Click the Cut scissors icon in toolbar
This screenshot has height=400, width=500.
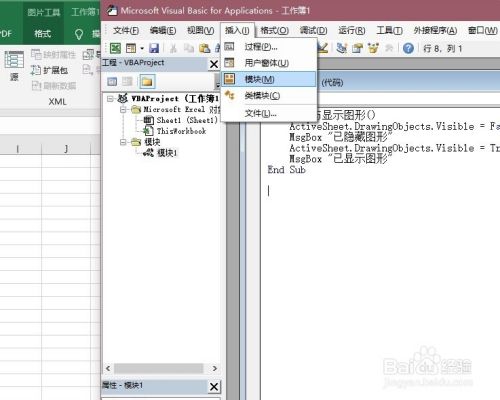click(173, 49)
